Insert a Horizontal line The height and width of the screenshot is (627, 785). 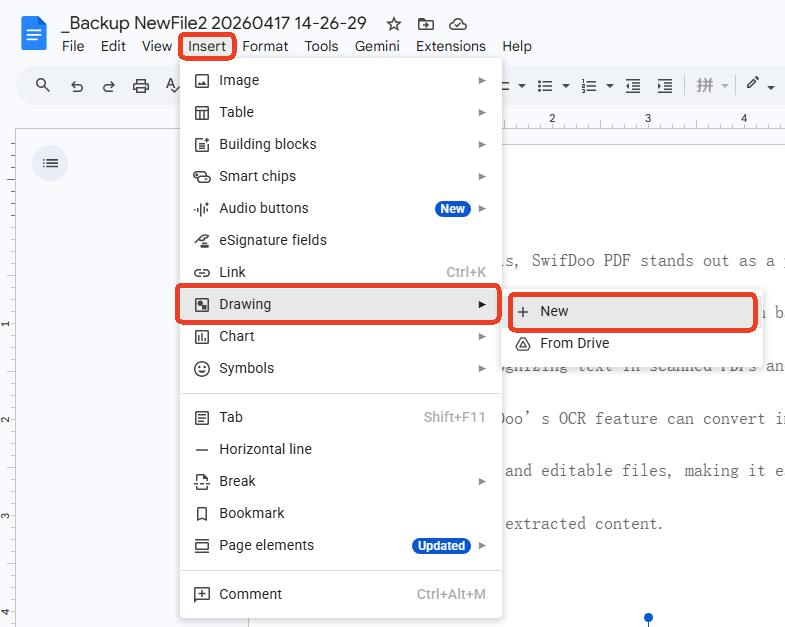click(340, 449)
